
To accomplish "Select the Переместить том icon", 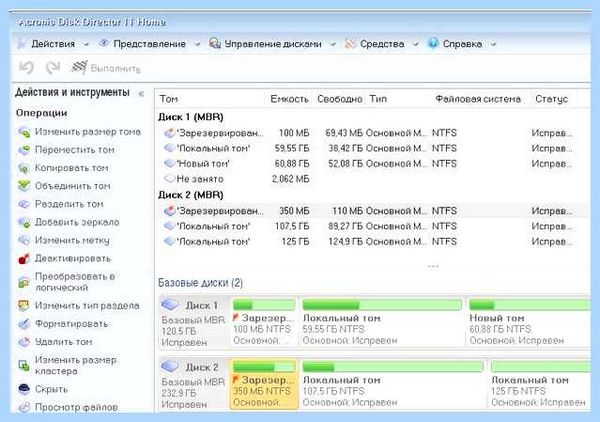I will click(x=24, y=150).
